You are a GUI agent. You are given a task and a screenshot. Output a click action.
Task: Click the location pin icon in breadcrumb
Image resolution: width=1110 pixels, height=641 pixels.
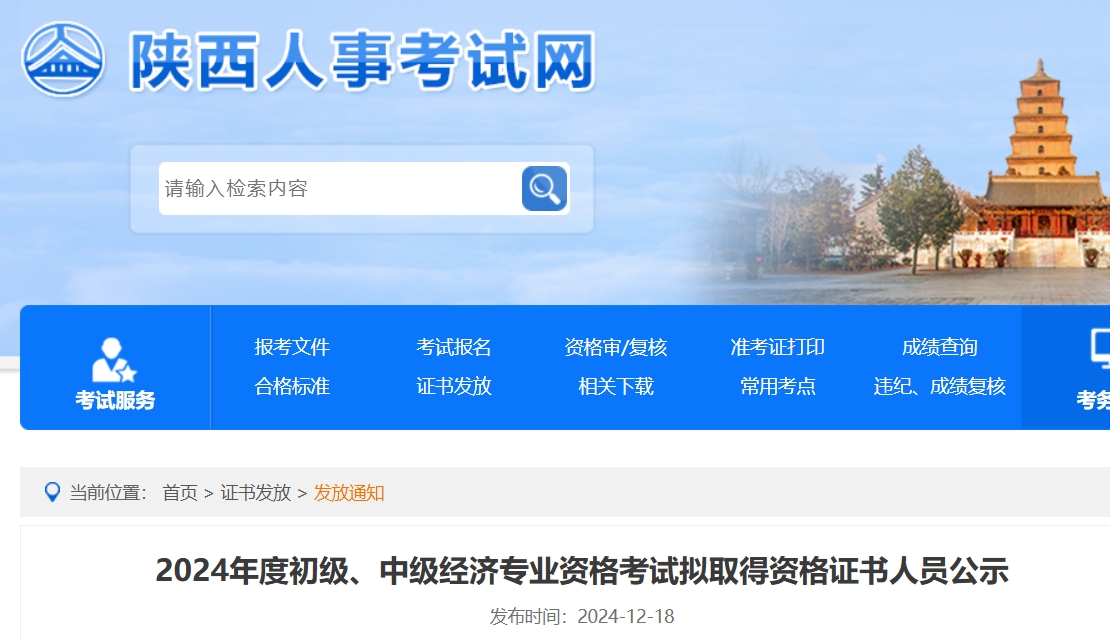(x=52, y=492)
